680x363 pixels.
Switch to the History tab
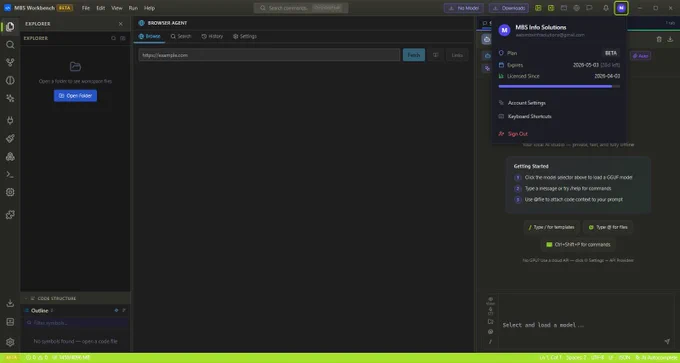point(212,36)
